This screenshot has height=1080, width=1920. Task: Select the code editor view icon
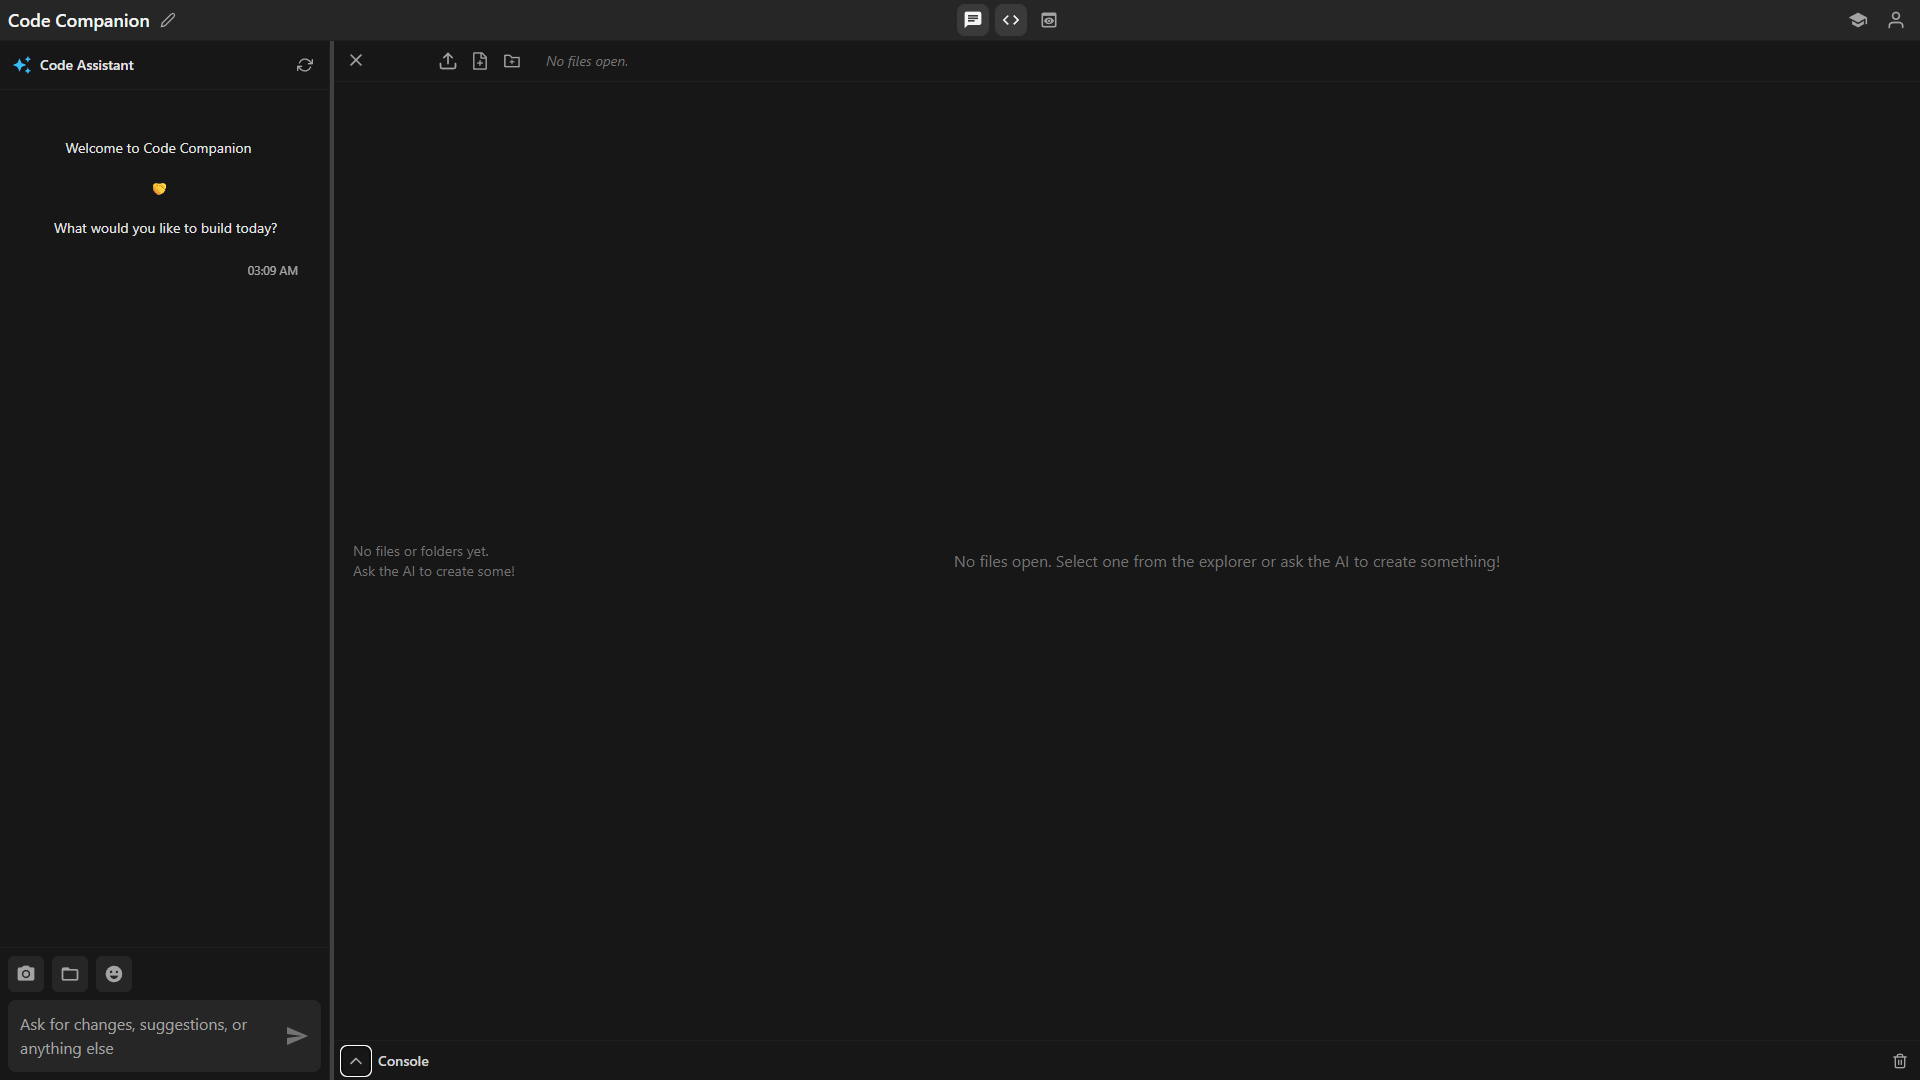1011,20
